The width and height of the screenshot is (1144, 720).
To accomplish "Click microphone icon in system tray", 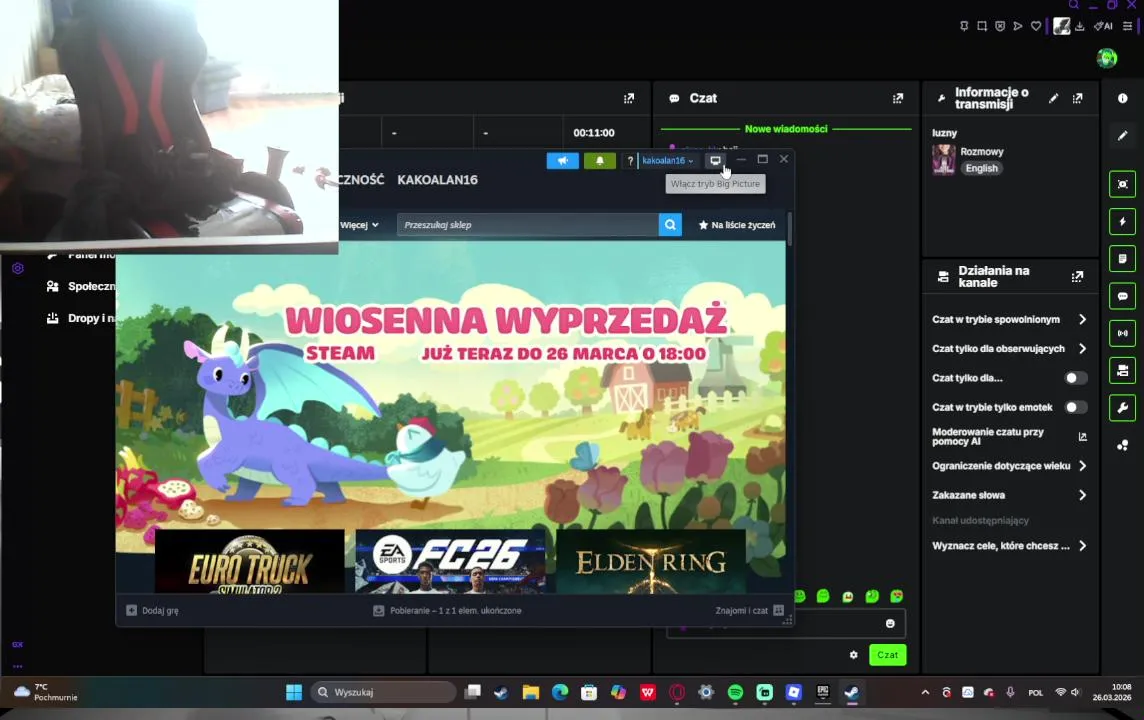I will (1010, 692).
